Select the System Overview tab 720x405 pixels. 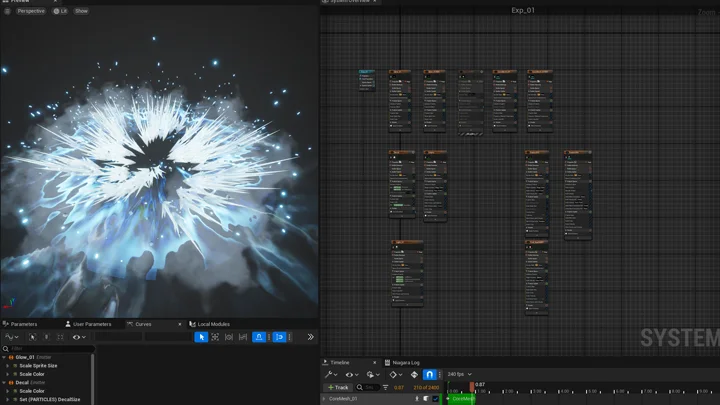click(350, 1)
